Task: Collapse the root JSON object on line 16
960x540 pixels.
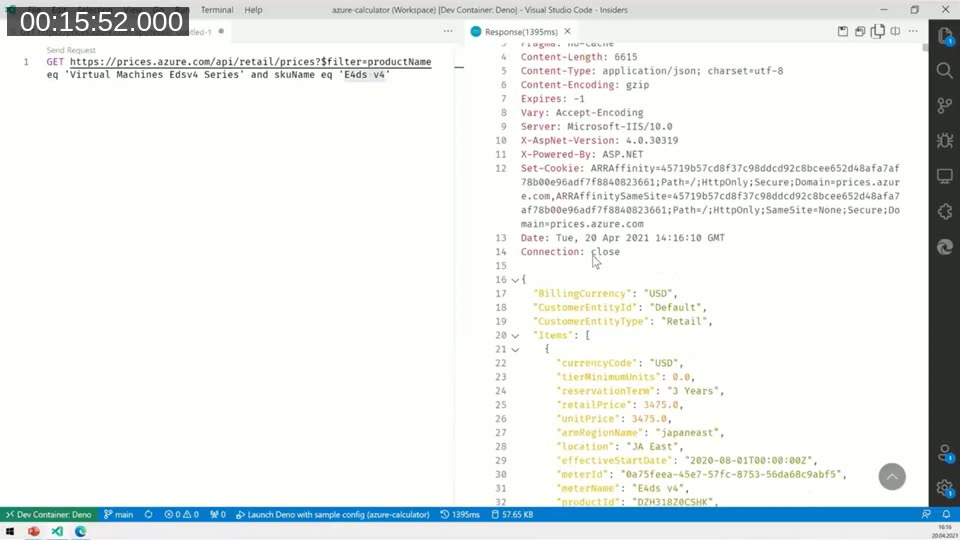Action: tap(515, 280)
